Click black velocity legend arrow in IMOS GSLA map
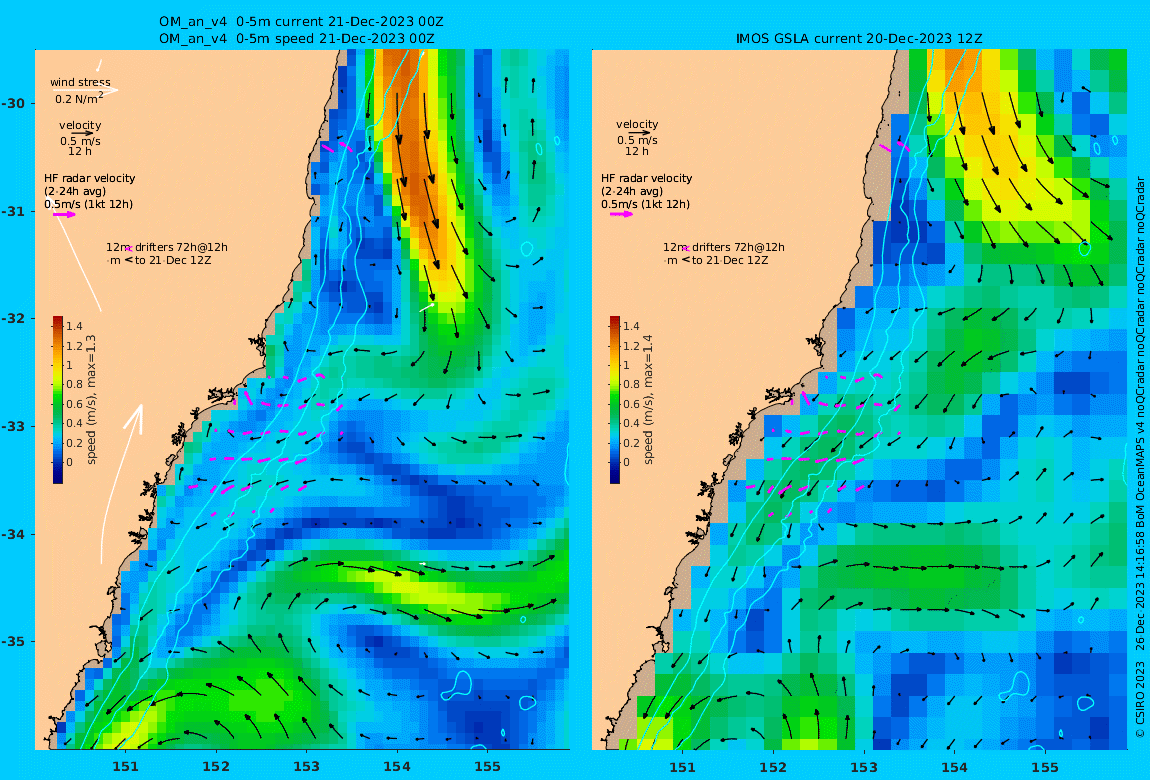Screen dimensions: 1150x780 639,133
